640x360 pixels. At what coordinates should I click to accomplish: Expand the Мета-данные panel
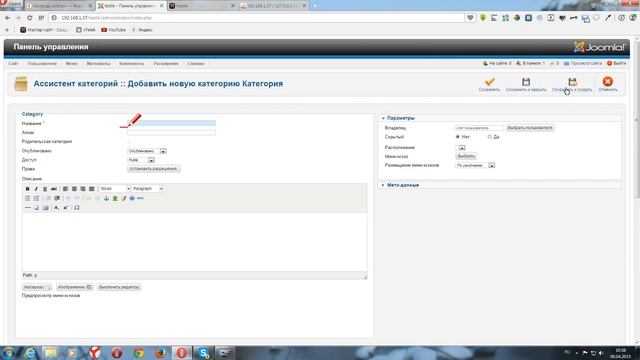pyautogui.click(x=403, y=185)
